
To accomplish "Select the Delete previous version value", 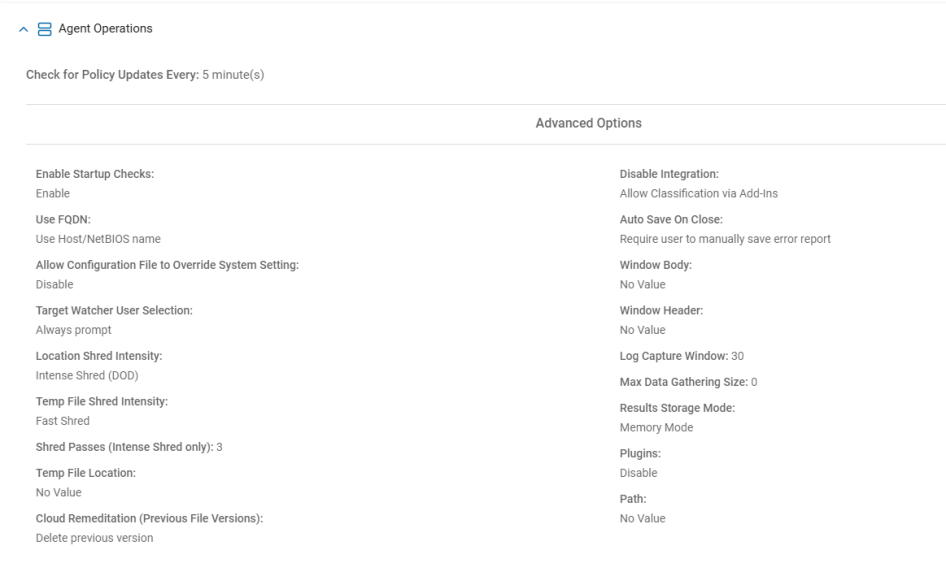I will tap(95, 538).
